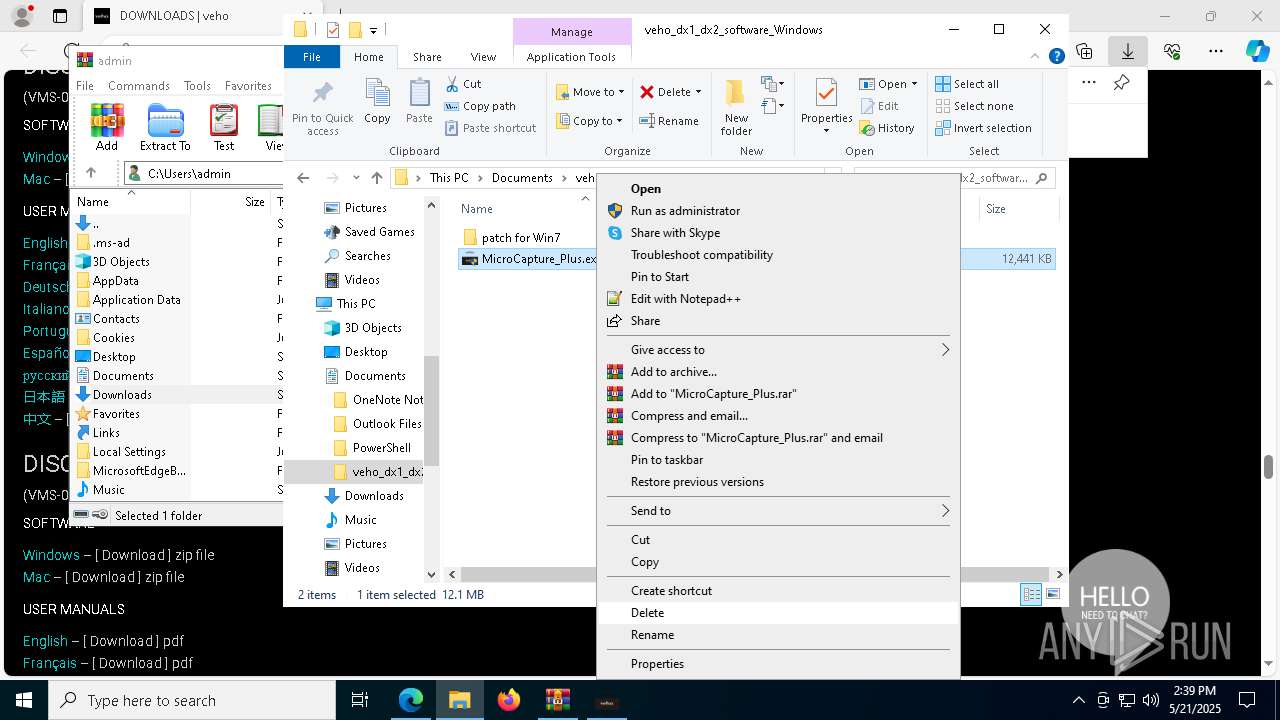This screenshot has height=720, width=1280.
Task: Select the patch for Win7 folder
Action: coord(521,238)
